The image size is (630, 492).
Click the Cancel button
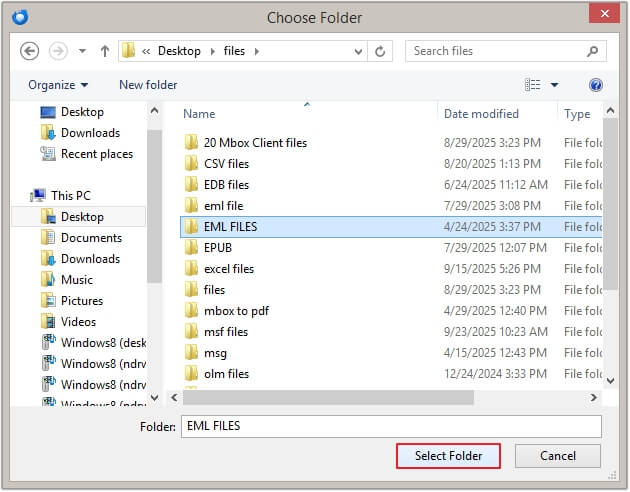(x=558, y=456)
